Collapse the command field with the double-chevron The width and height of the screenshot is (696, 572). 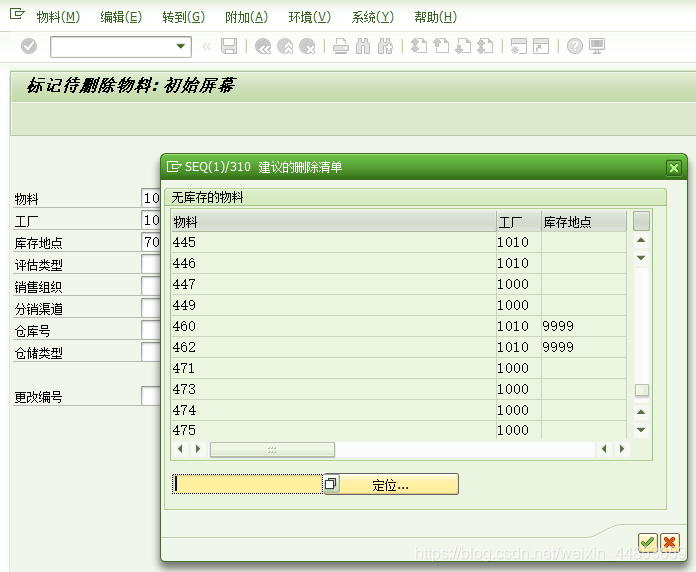206,46
